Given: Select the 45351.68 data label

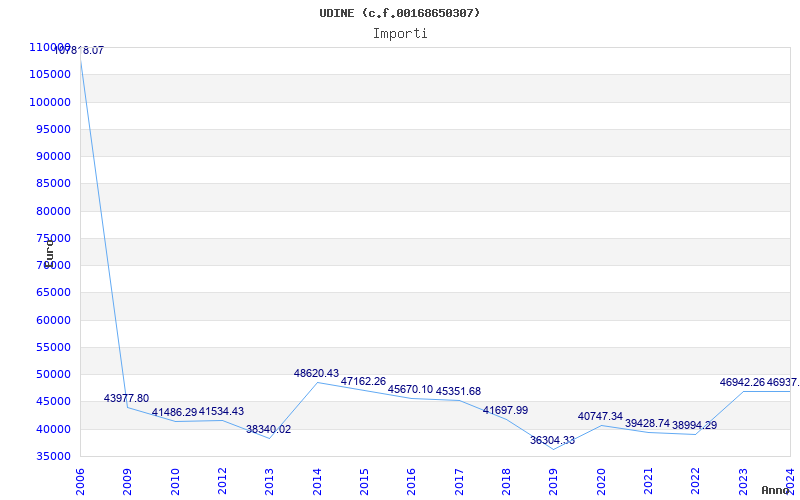Looking at the screenshot, I should [x=458, y=391].
